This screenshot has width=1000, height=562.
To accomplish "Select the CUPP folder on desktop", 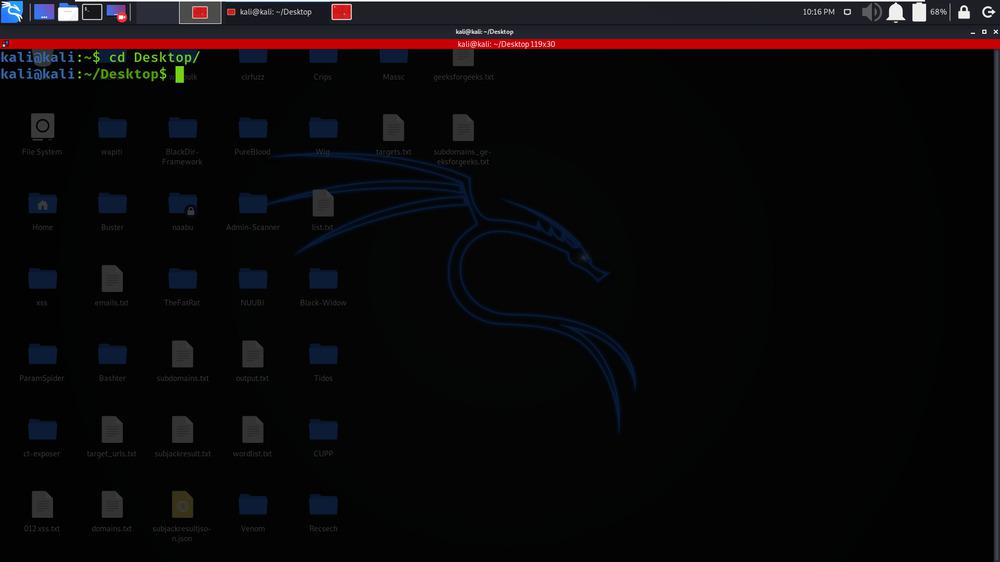I will click(323, 437).
